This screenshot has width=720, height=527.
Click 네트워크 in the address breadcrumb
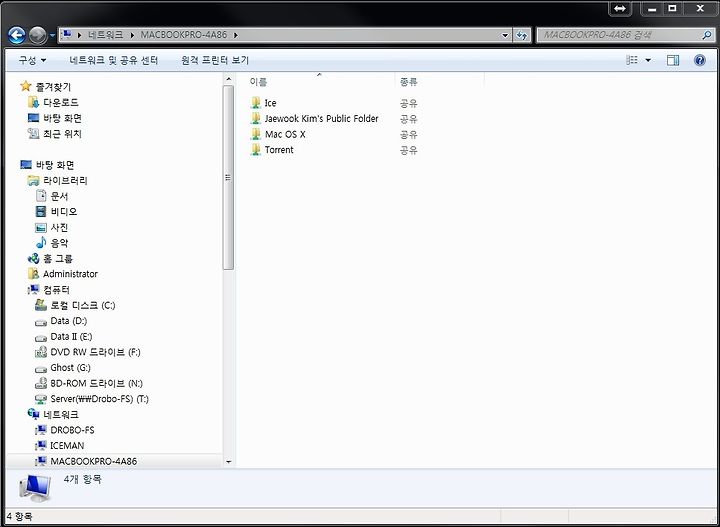click(x=106, y=35)
